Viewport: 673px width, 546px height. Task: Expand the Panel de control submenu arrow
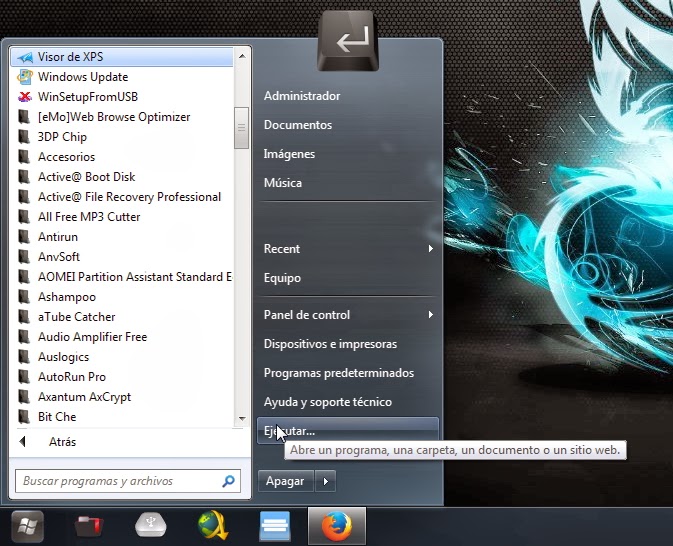[x=430, y=315]
